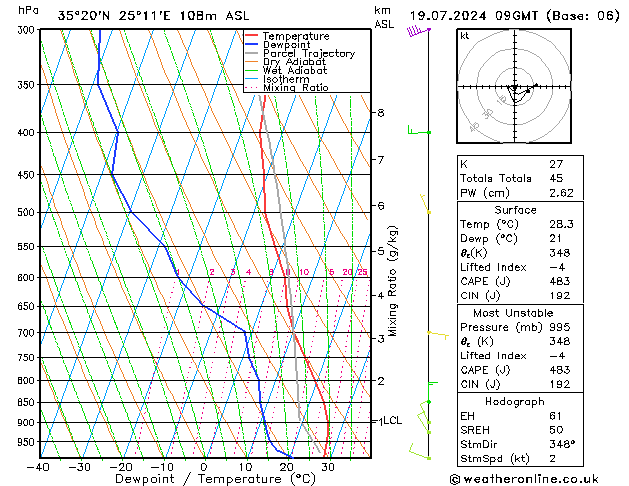The height and width of the screenshot is (486, 629).
Task: Select the 'Dewpoint' legend label
Action: pyautogui.click(x=286, y=45)
